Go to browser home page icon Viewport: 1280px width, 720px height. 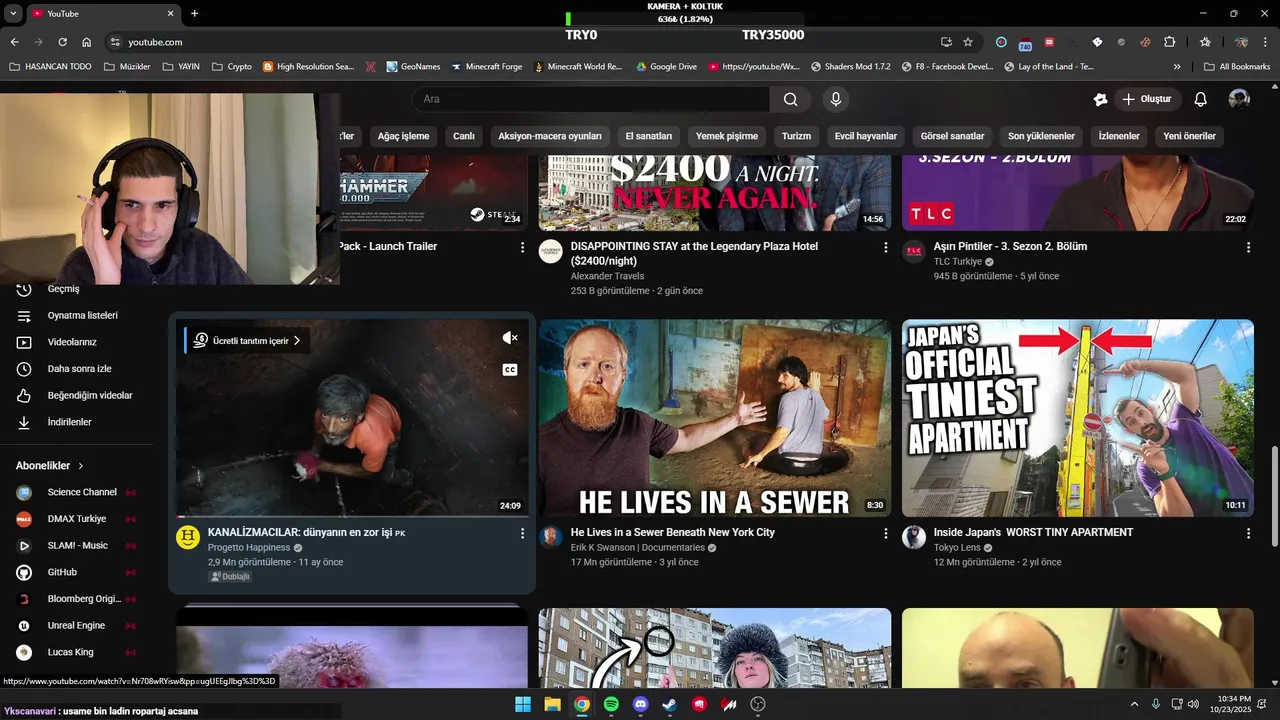87,42
